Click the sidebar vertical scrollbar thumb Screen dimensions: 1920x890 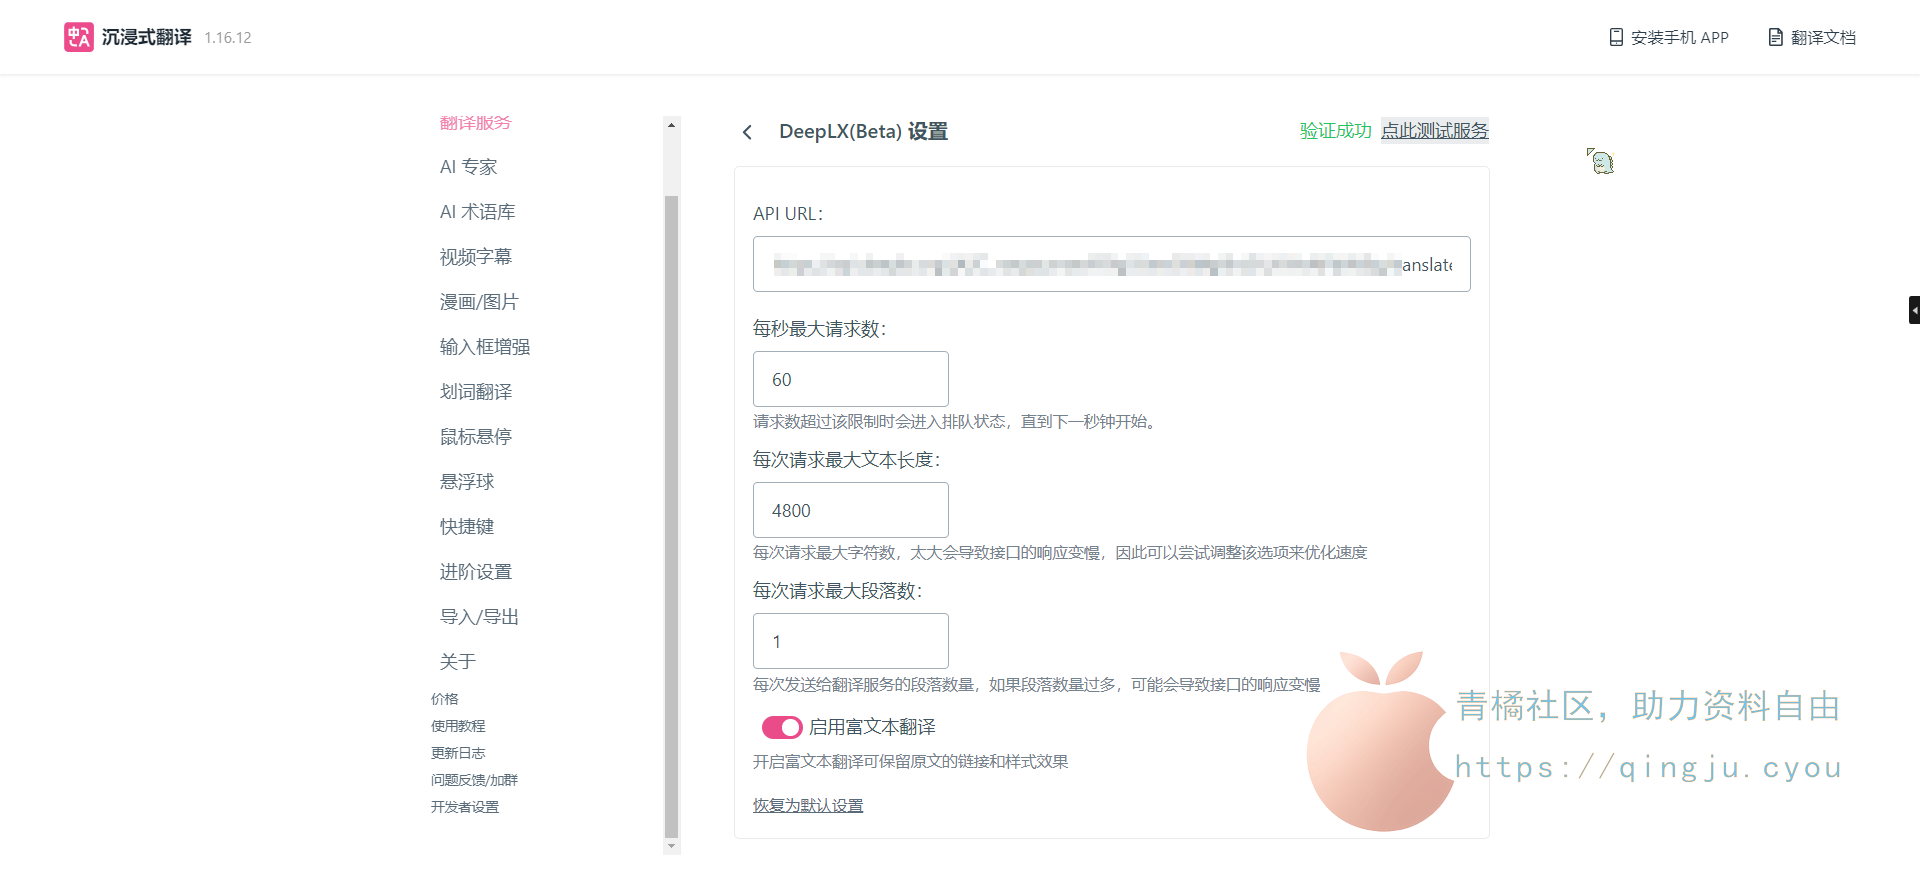(x=672, y=516)
